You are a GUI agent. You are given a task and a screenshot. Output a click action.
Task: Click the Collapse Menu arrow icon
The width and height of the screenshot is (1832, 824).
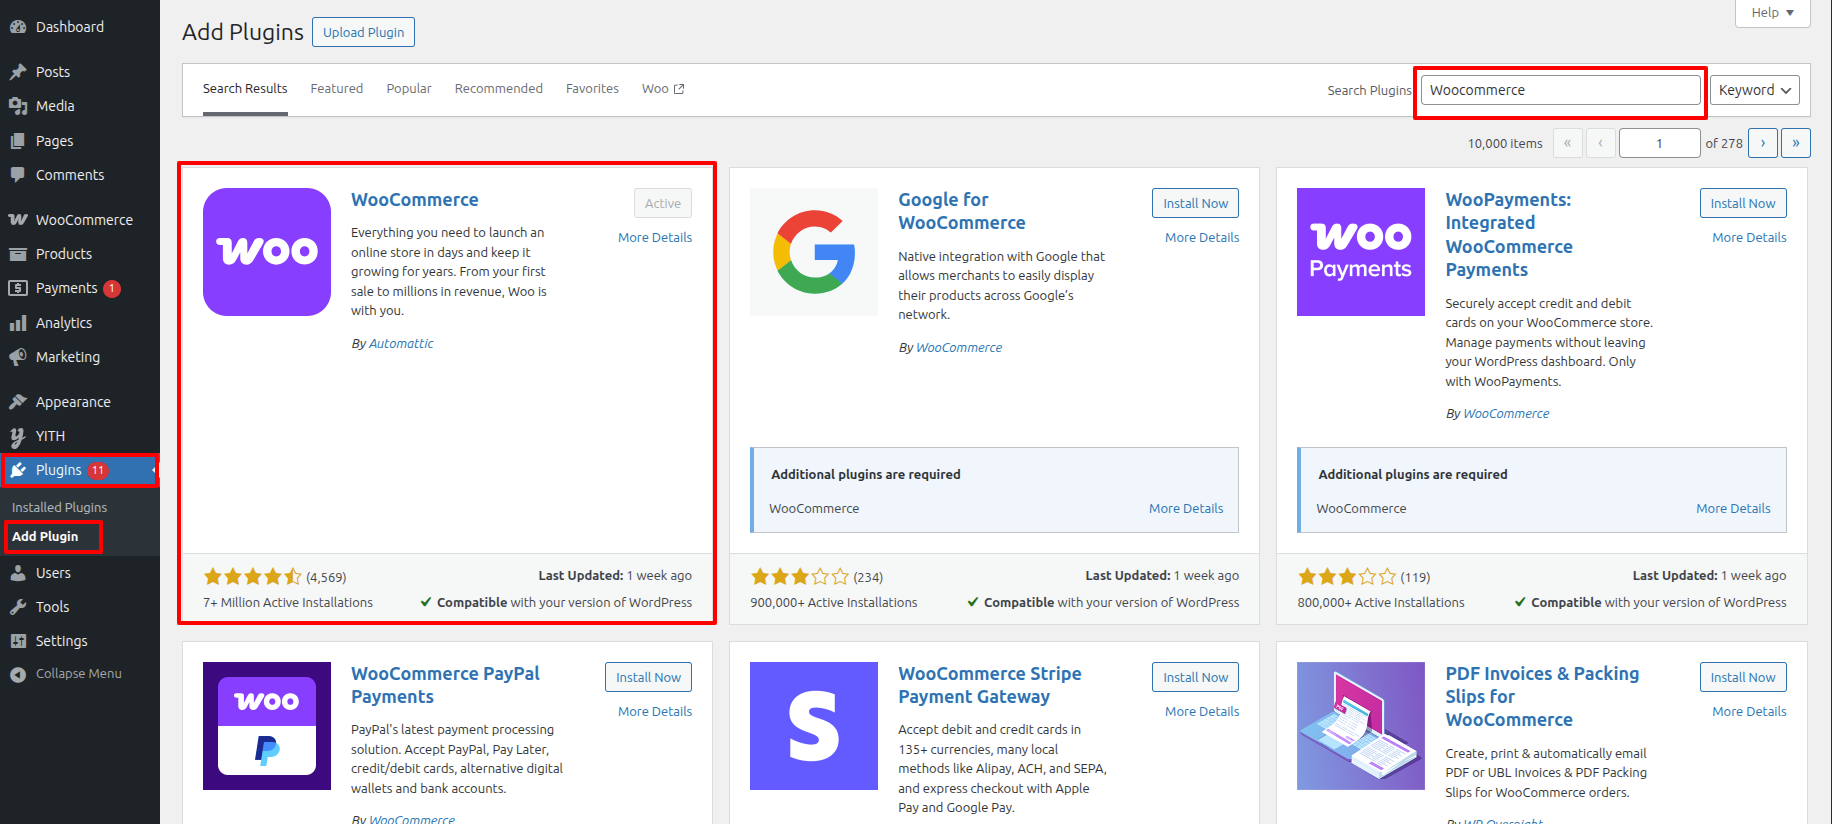(x=18, y=674)
